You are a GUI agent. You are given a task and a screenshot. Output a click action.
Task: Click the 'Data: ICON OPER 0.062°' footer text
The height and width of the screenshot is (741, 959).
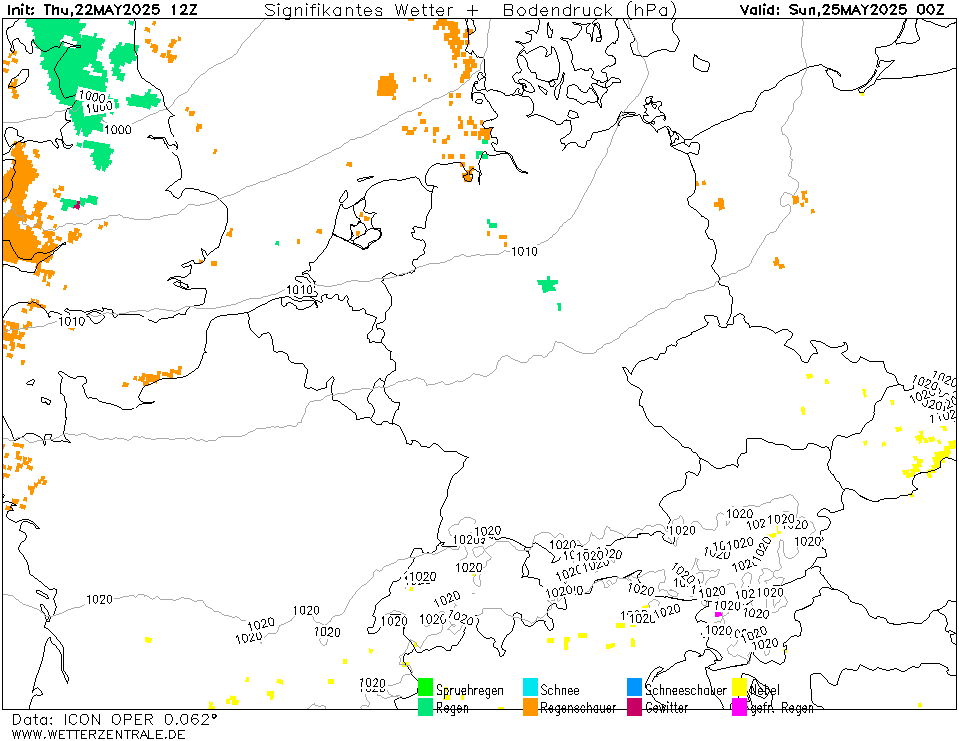pyautogui.click(x=114, y=720)
